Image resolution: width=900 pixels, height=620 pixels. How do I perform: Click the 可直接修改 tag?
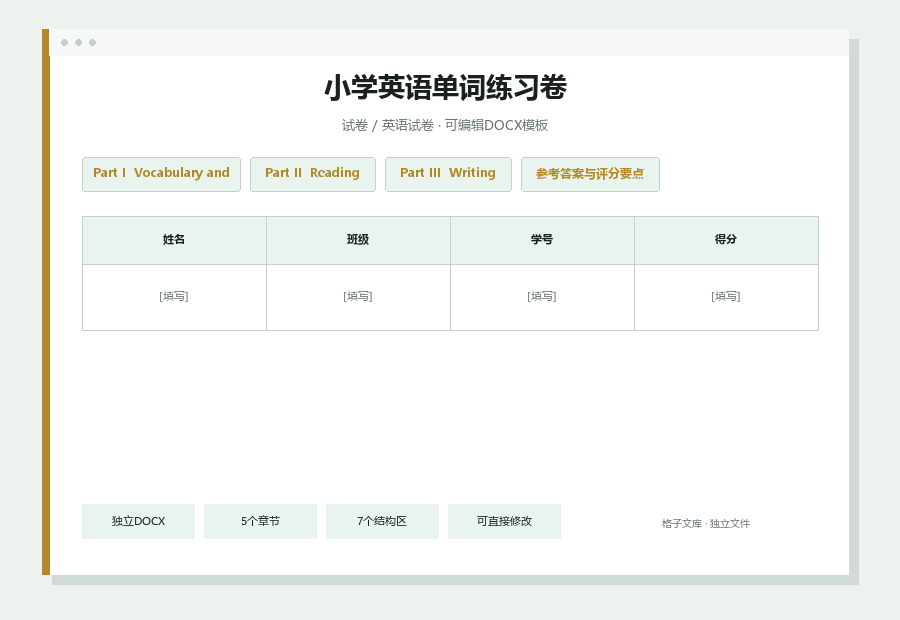click(x=505, y=521)
